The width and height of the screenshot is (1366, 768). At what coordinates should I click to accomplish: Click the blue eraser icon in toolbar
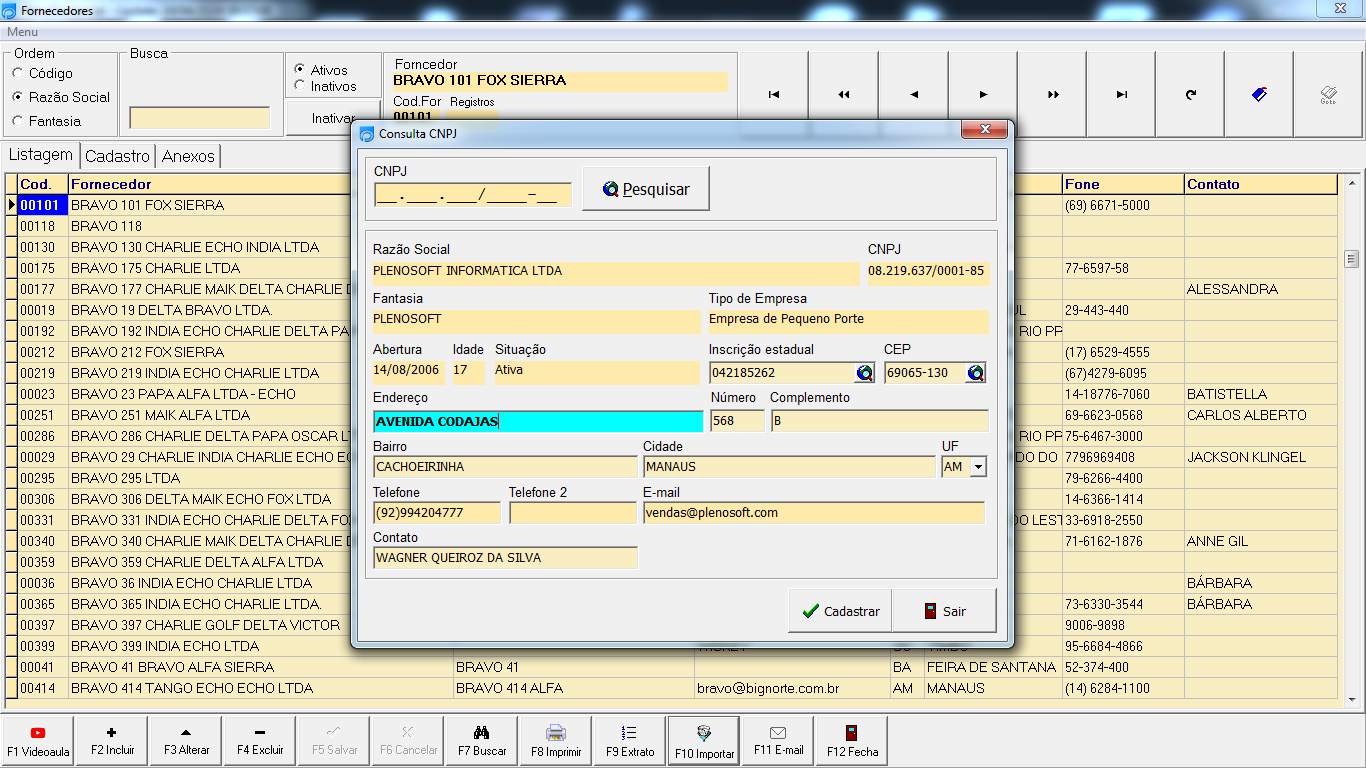pyautogui.click(x=1259, y=94)
